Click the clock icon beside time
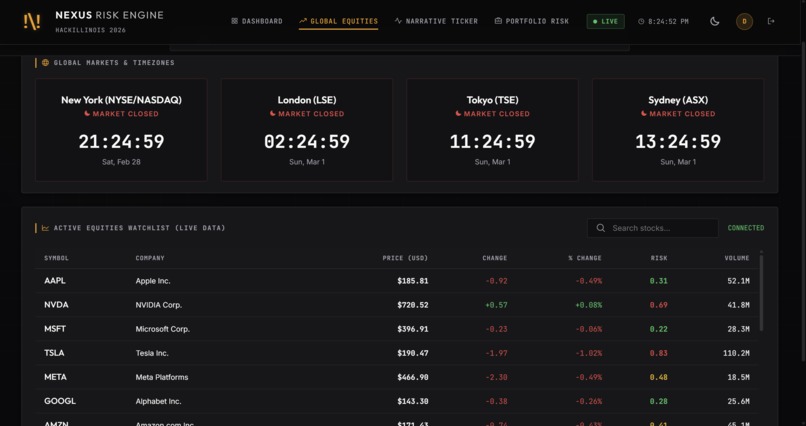The width and height of the screenshot is (806, 426). click(641, 22)
